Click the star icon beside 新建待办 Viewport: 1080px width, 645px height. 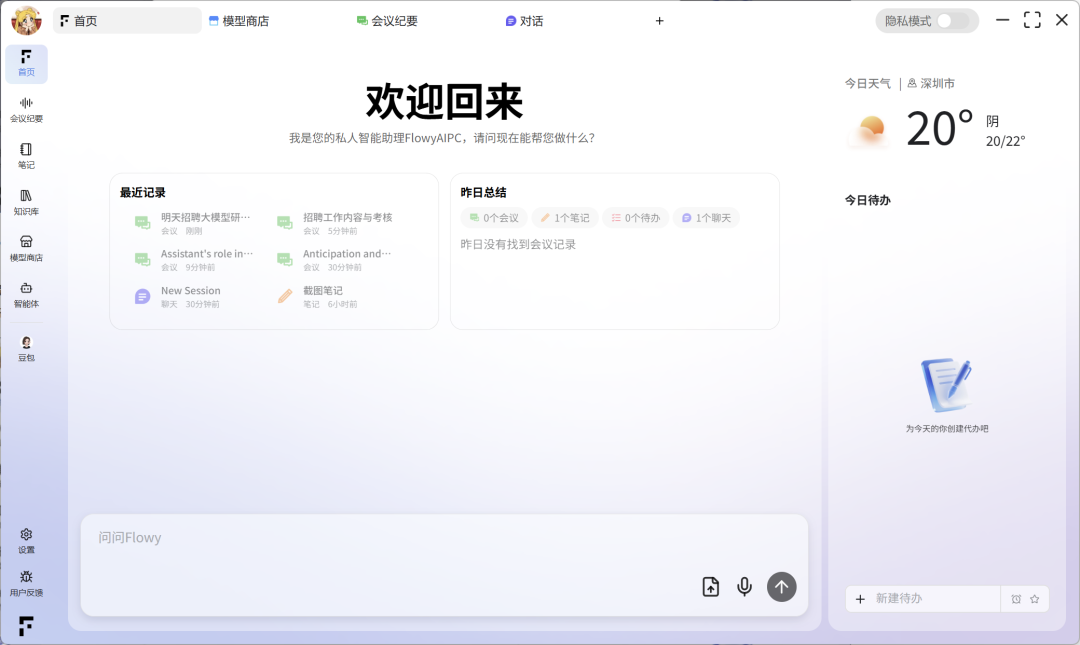click(1034, 599)
